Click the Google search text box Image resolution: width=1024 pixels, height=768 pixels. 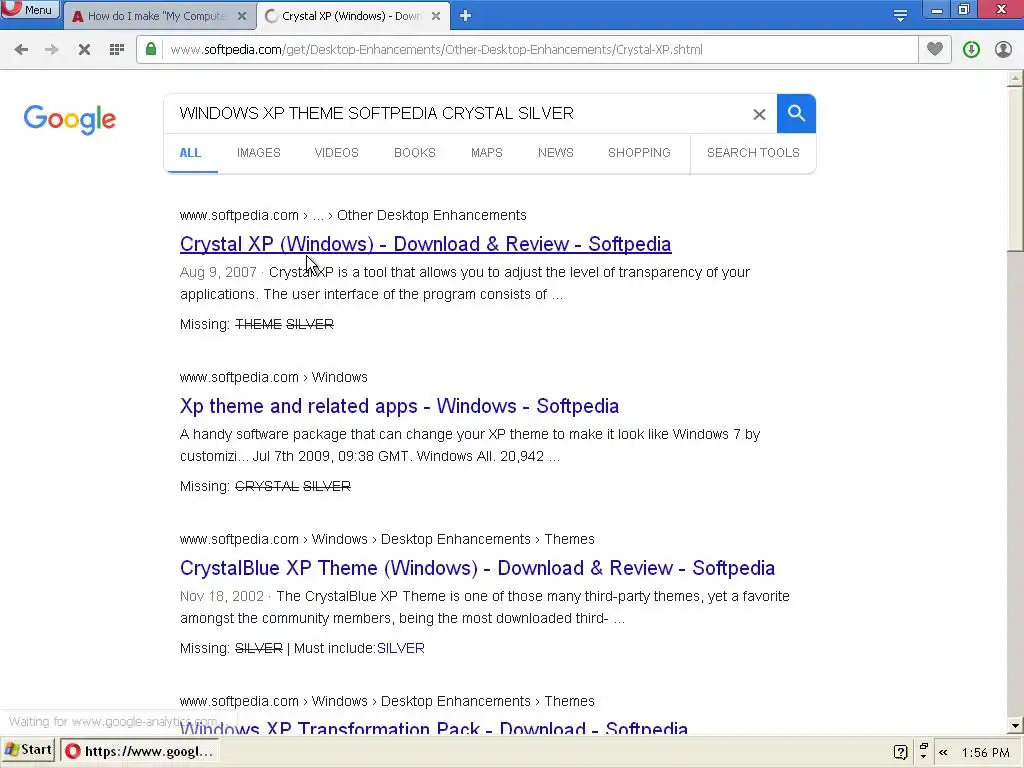[x=457, y=114]
